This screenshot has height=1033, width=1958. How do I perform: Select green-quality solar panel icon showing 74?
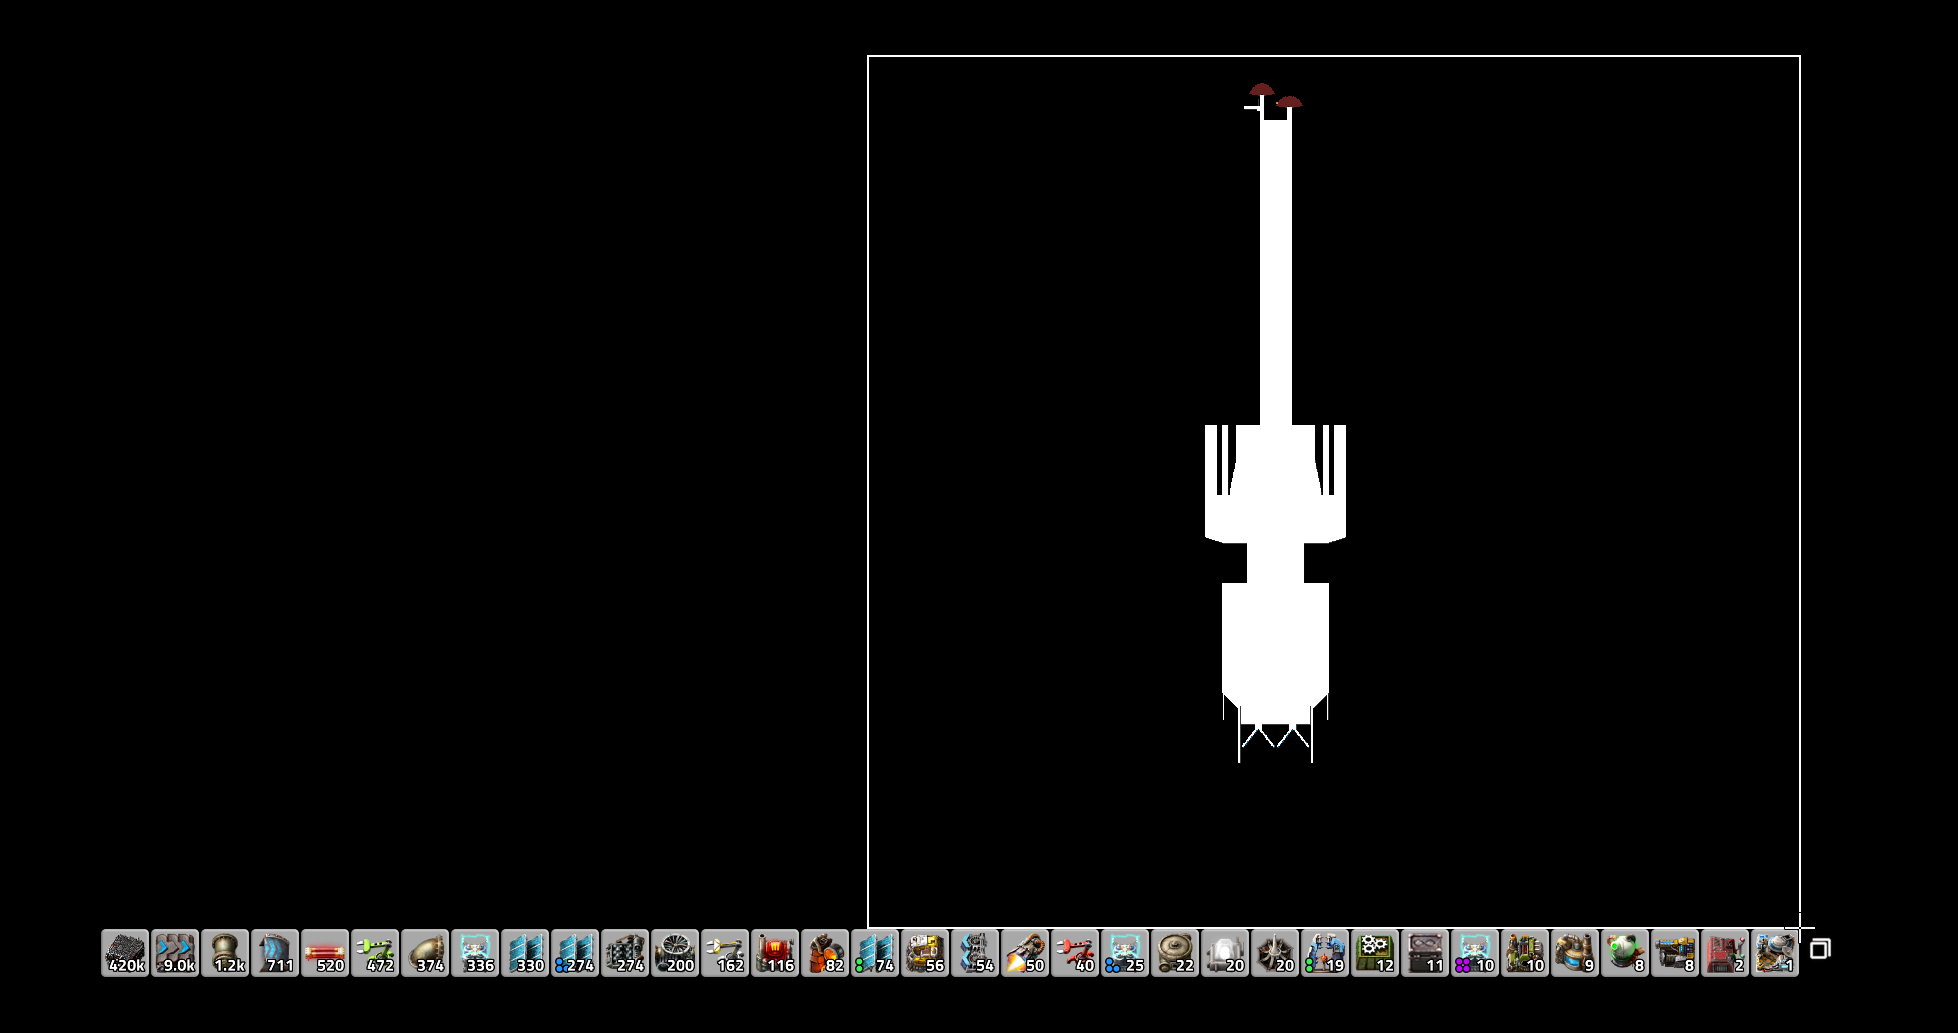pos(875,953)
